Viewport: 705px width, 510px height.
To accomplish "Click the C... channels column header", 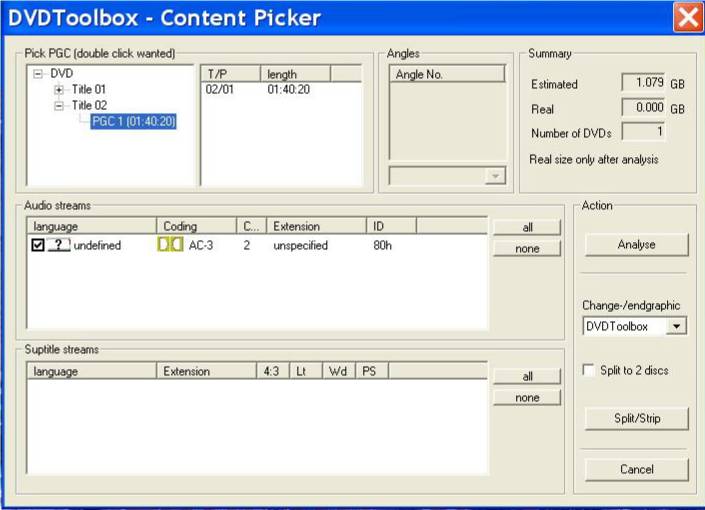I will click(252, 226).
